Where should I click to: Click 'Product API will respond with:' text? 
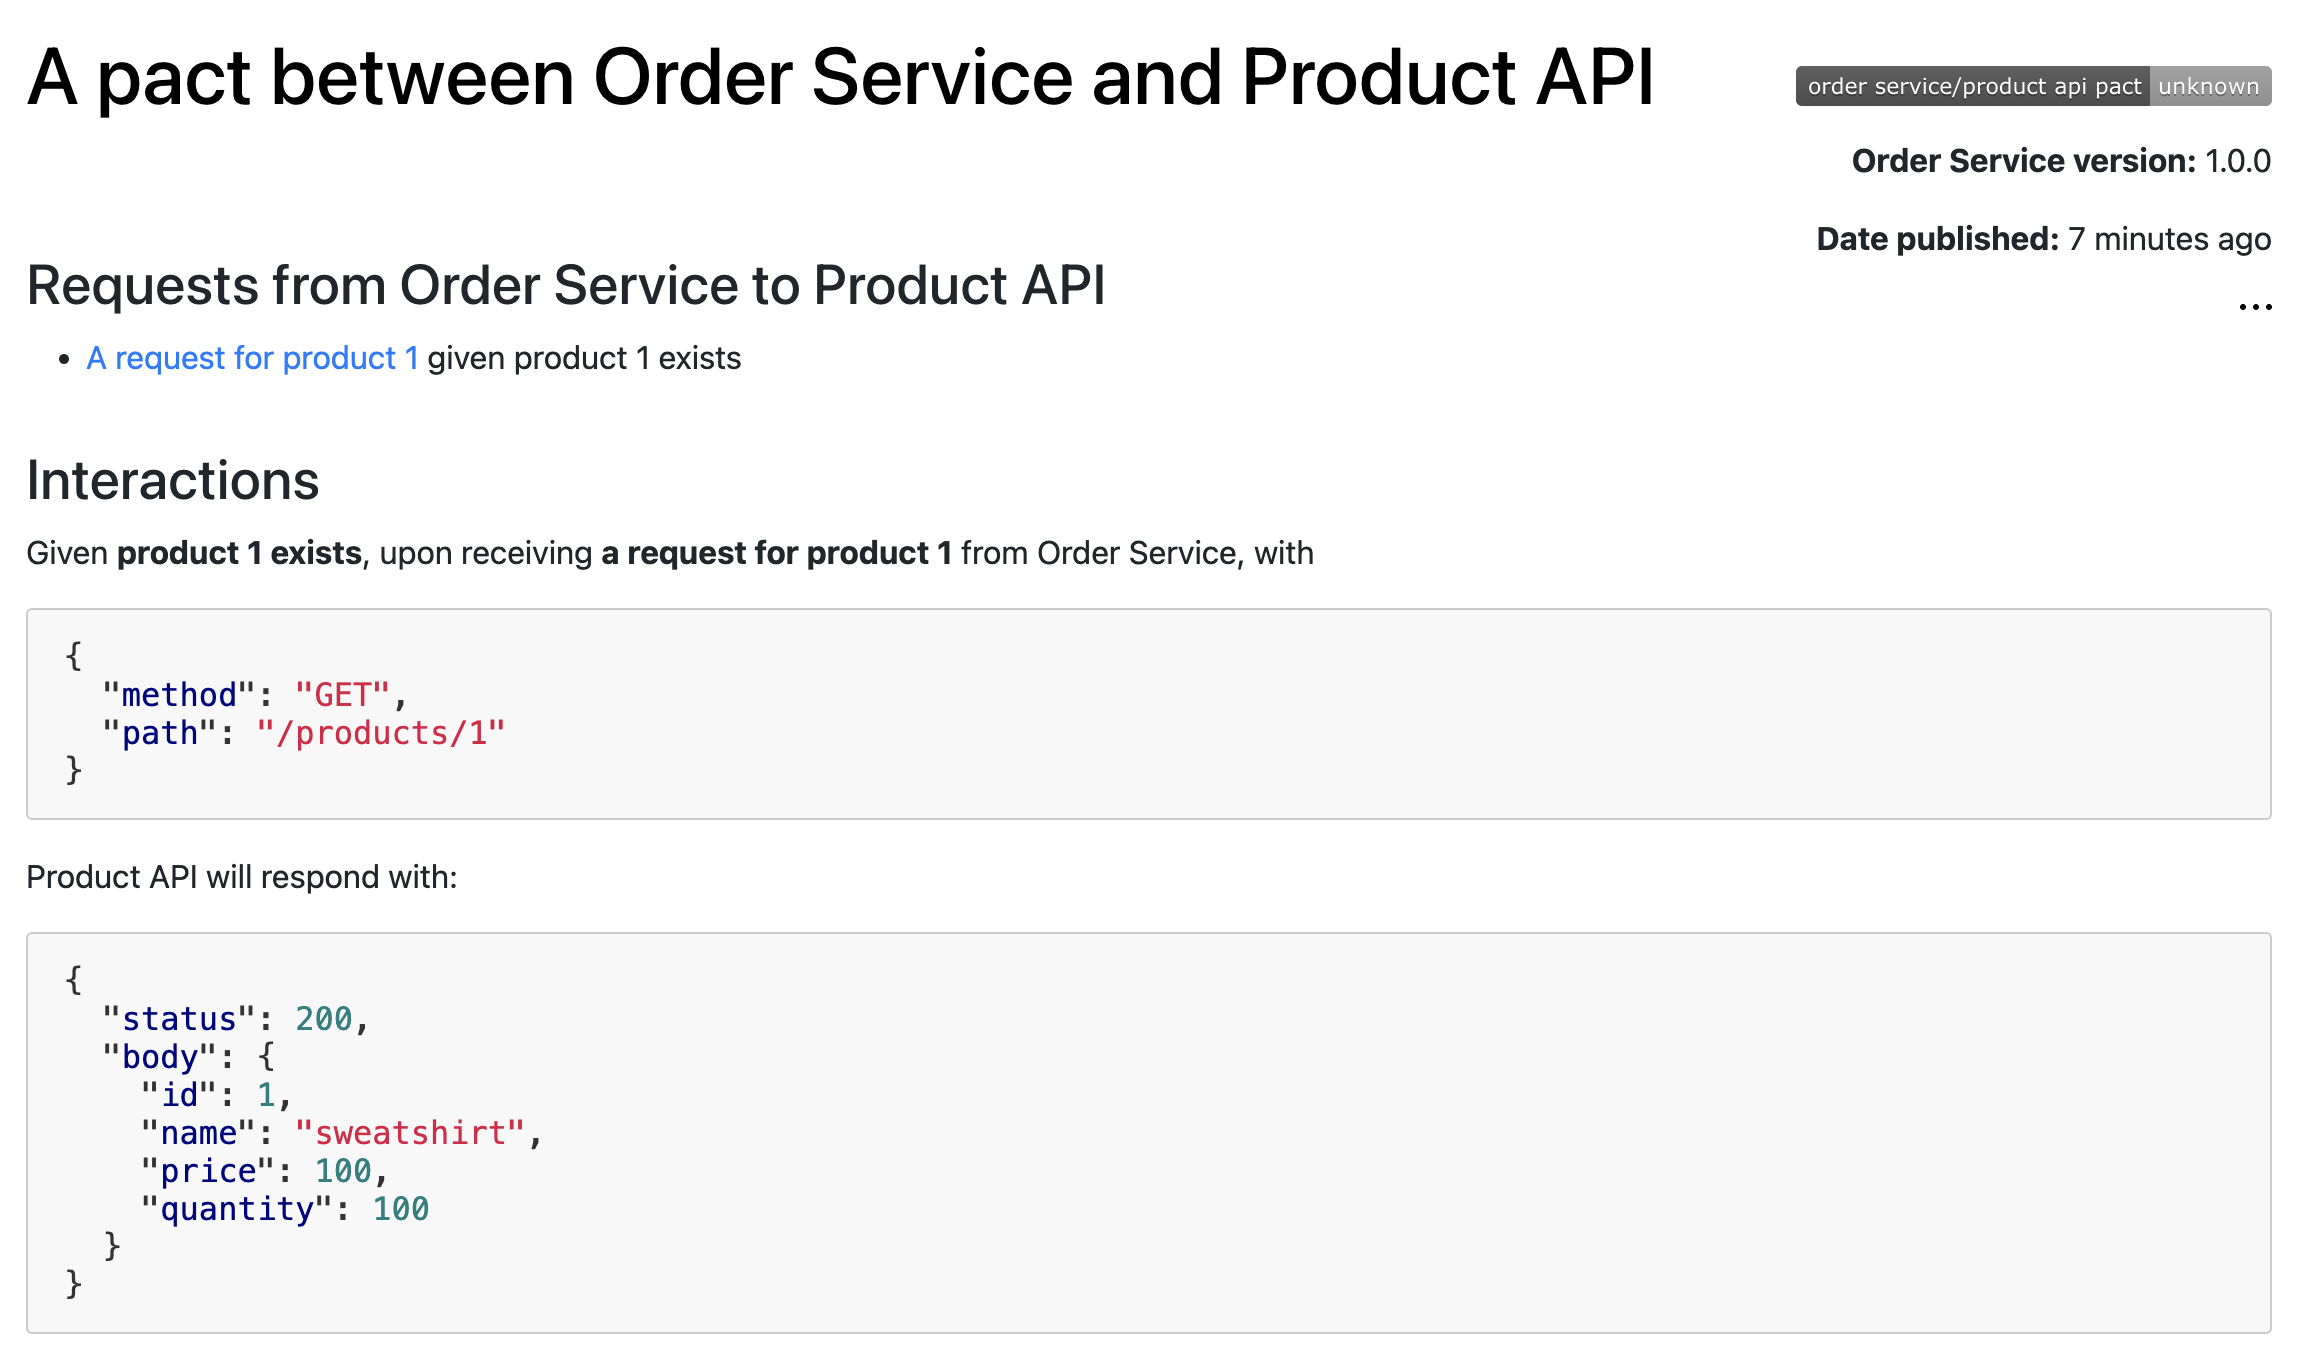[242, 877]
